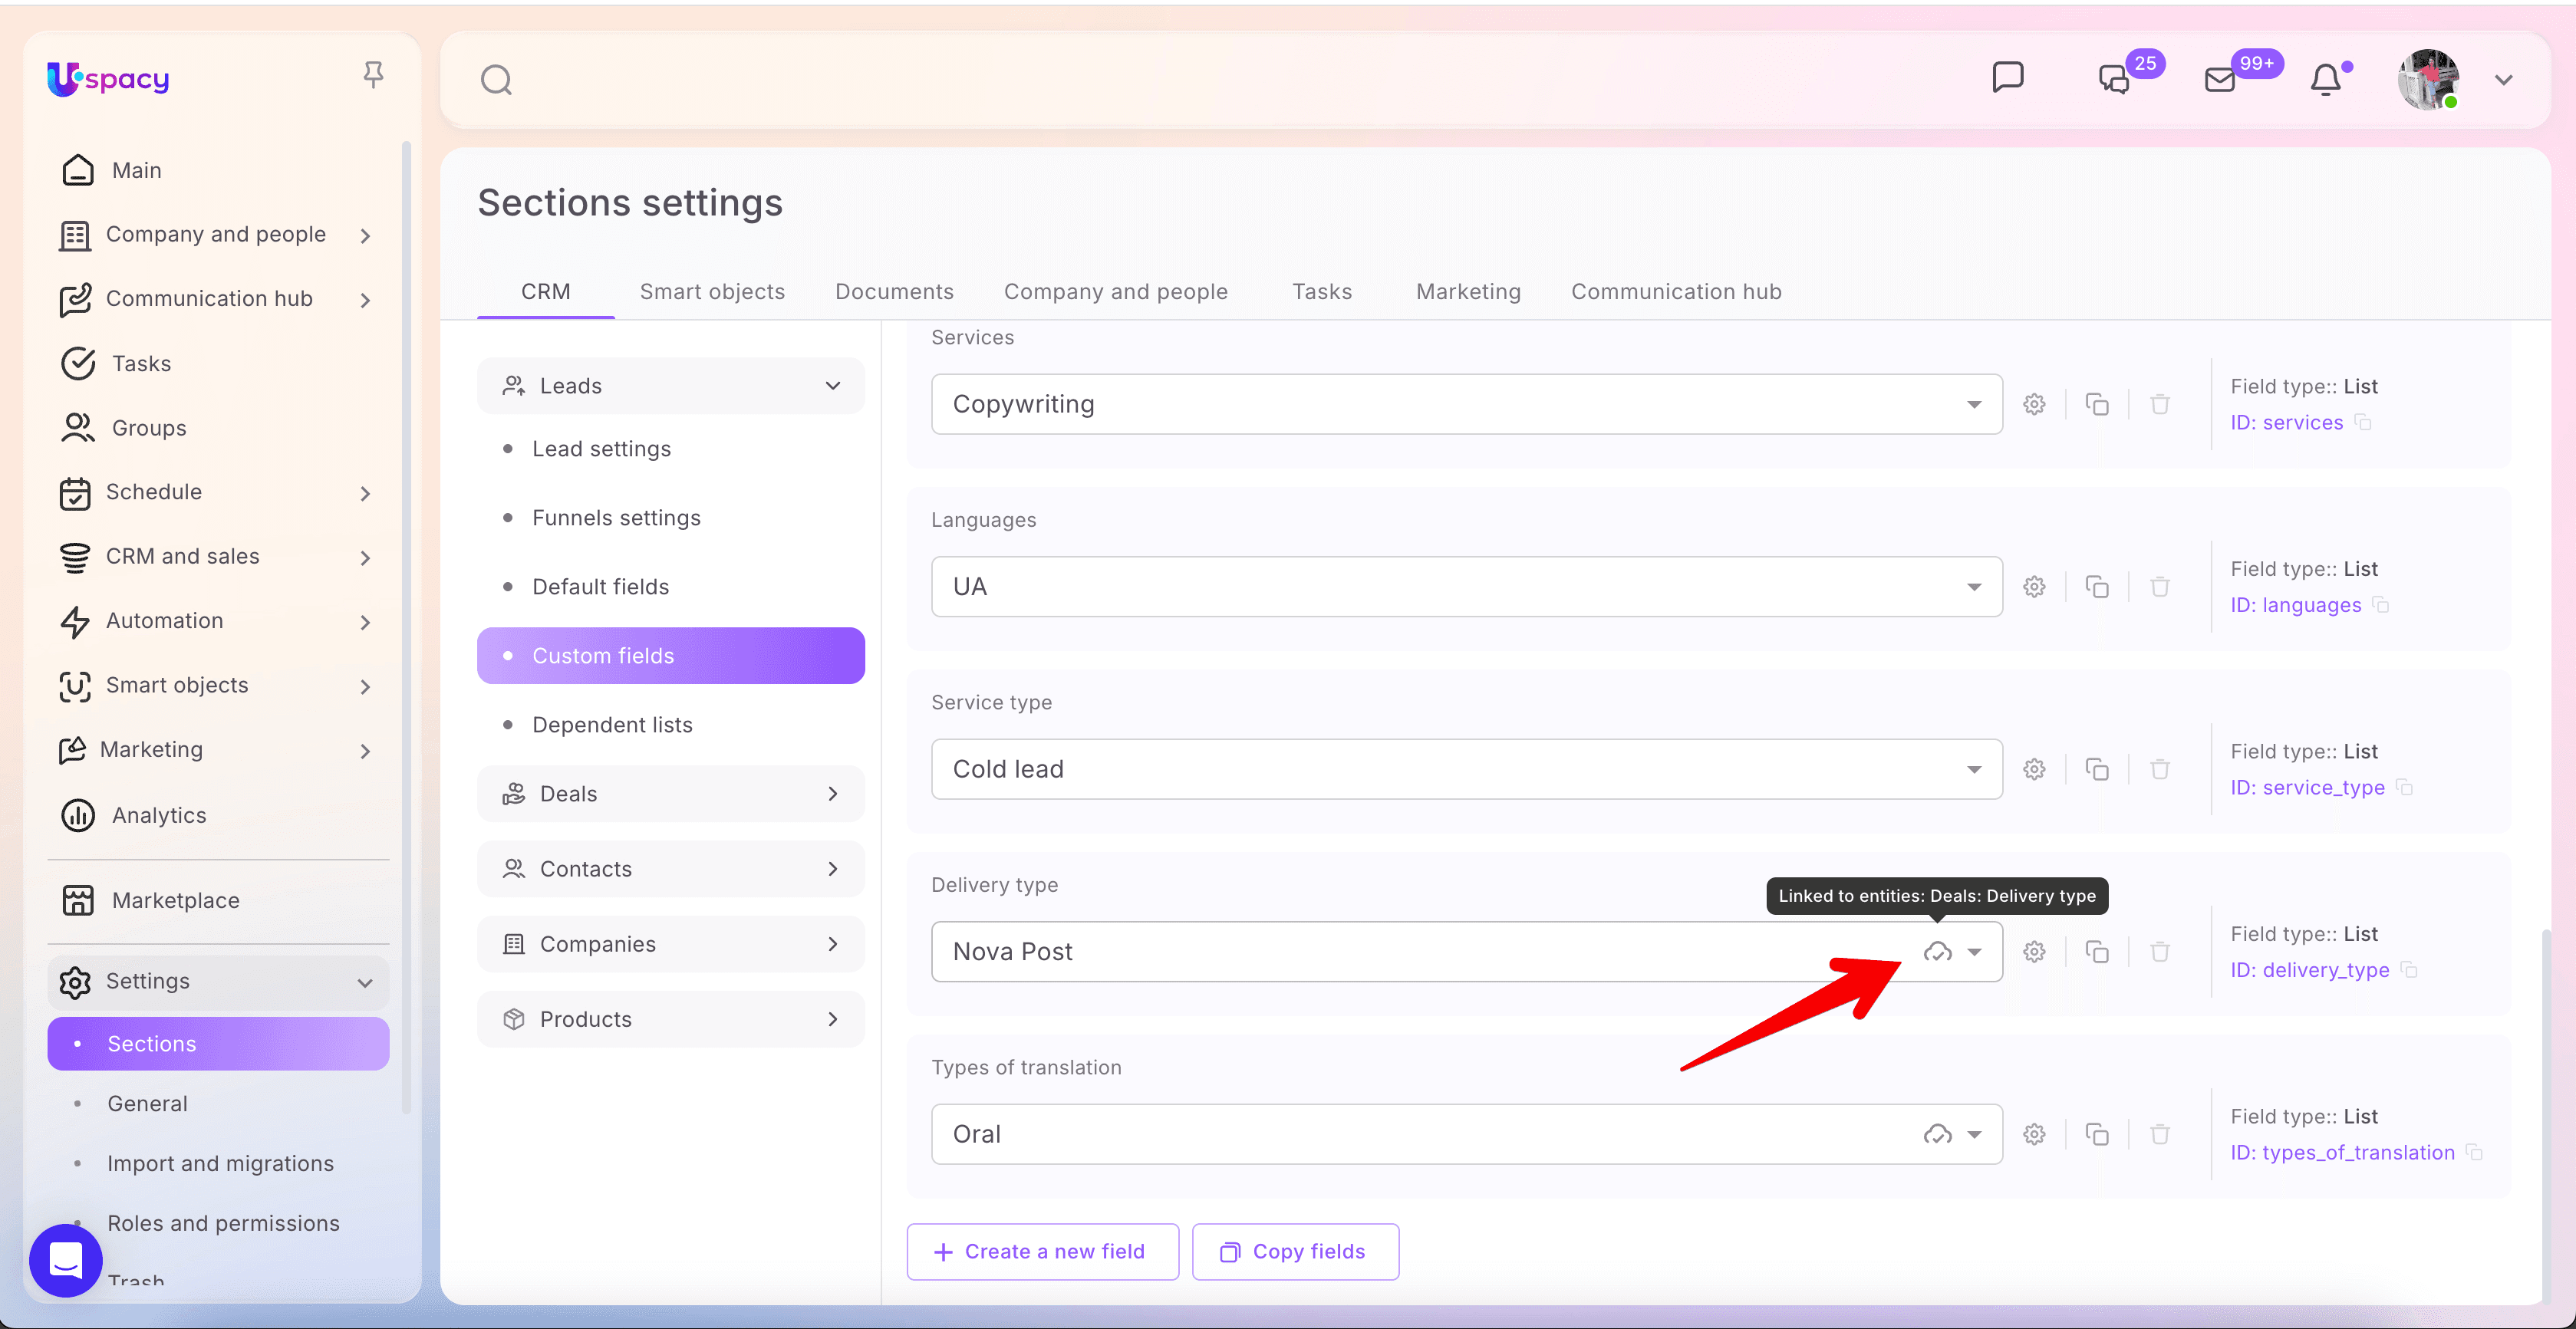The image size is (2576, 1329).
Task: Duplicate the Delivery type field
Action: point(2097,952)
